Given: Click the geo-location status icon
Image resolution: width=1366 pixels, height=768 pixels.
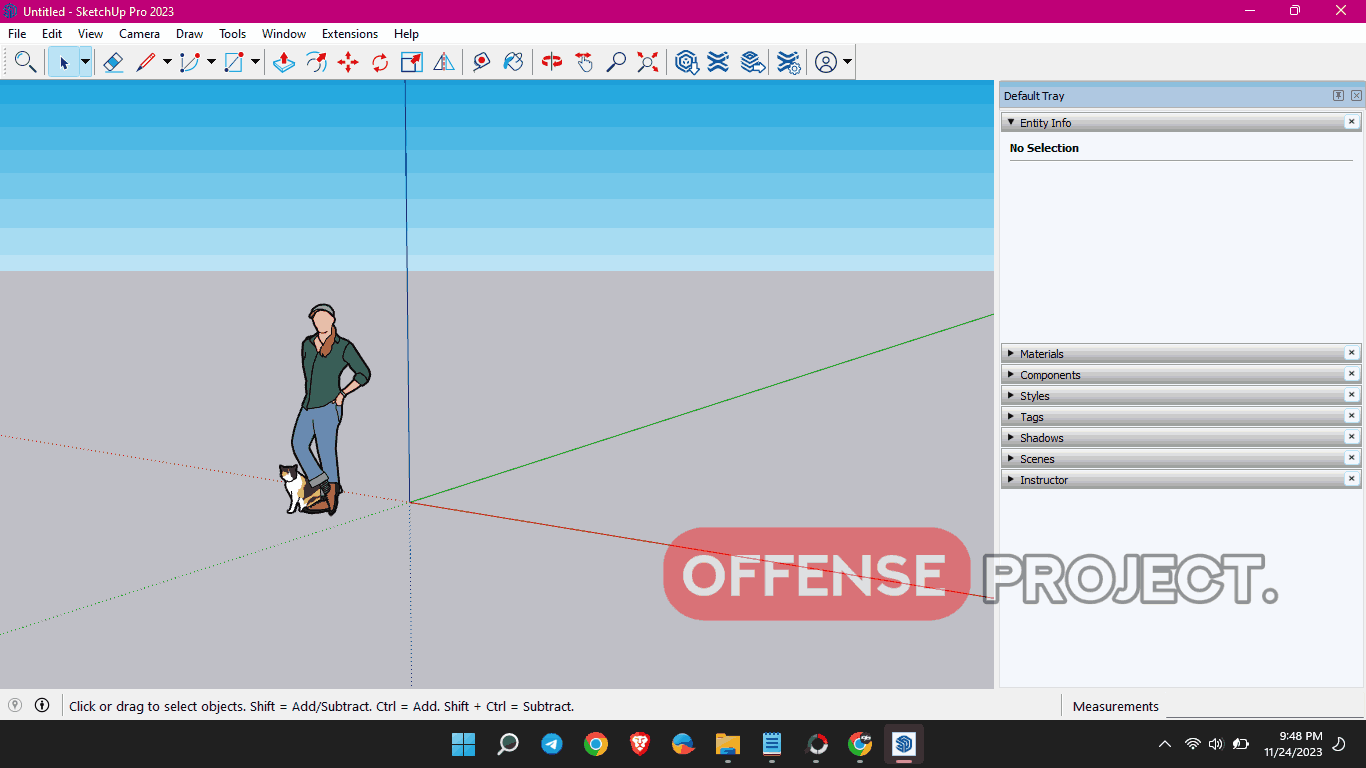Looking at the screenshot, I should [x=15, y=705].
